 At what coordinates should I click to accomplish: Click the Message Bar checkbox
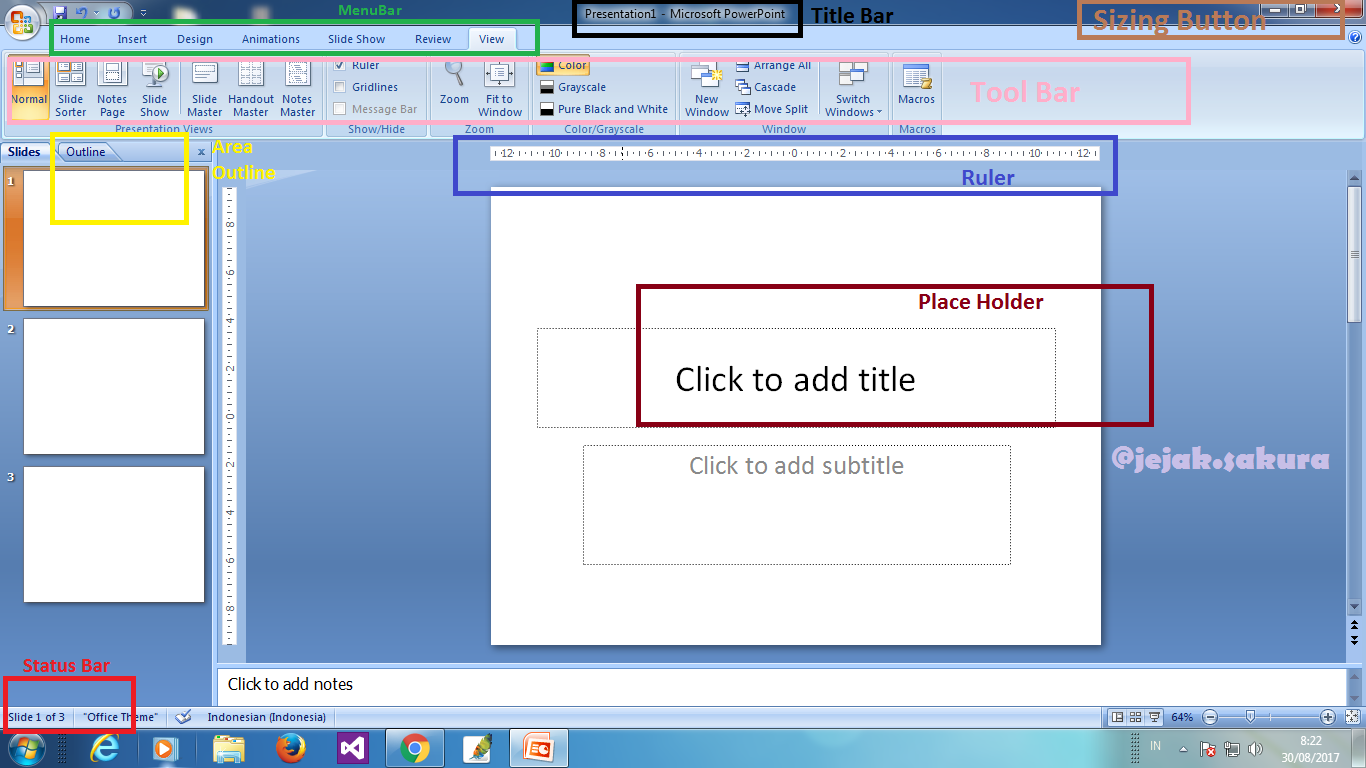[x=340, y=109]
